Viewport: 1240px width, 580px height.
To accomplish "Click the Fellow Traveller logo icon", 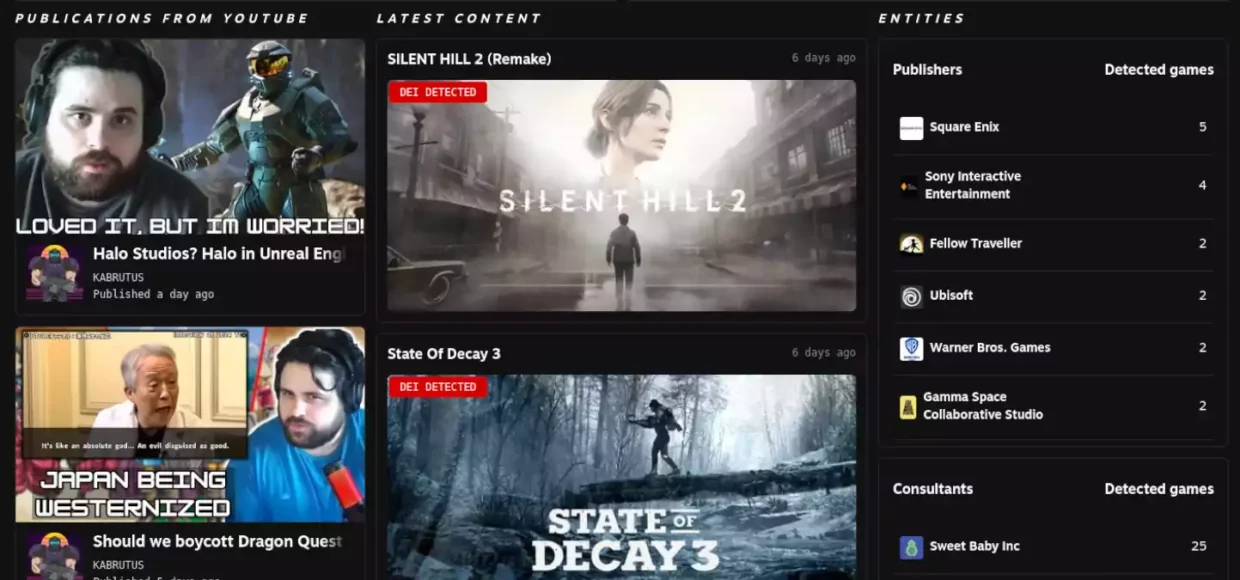I will [911, 244].
